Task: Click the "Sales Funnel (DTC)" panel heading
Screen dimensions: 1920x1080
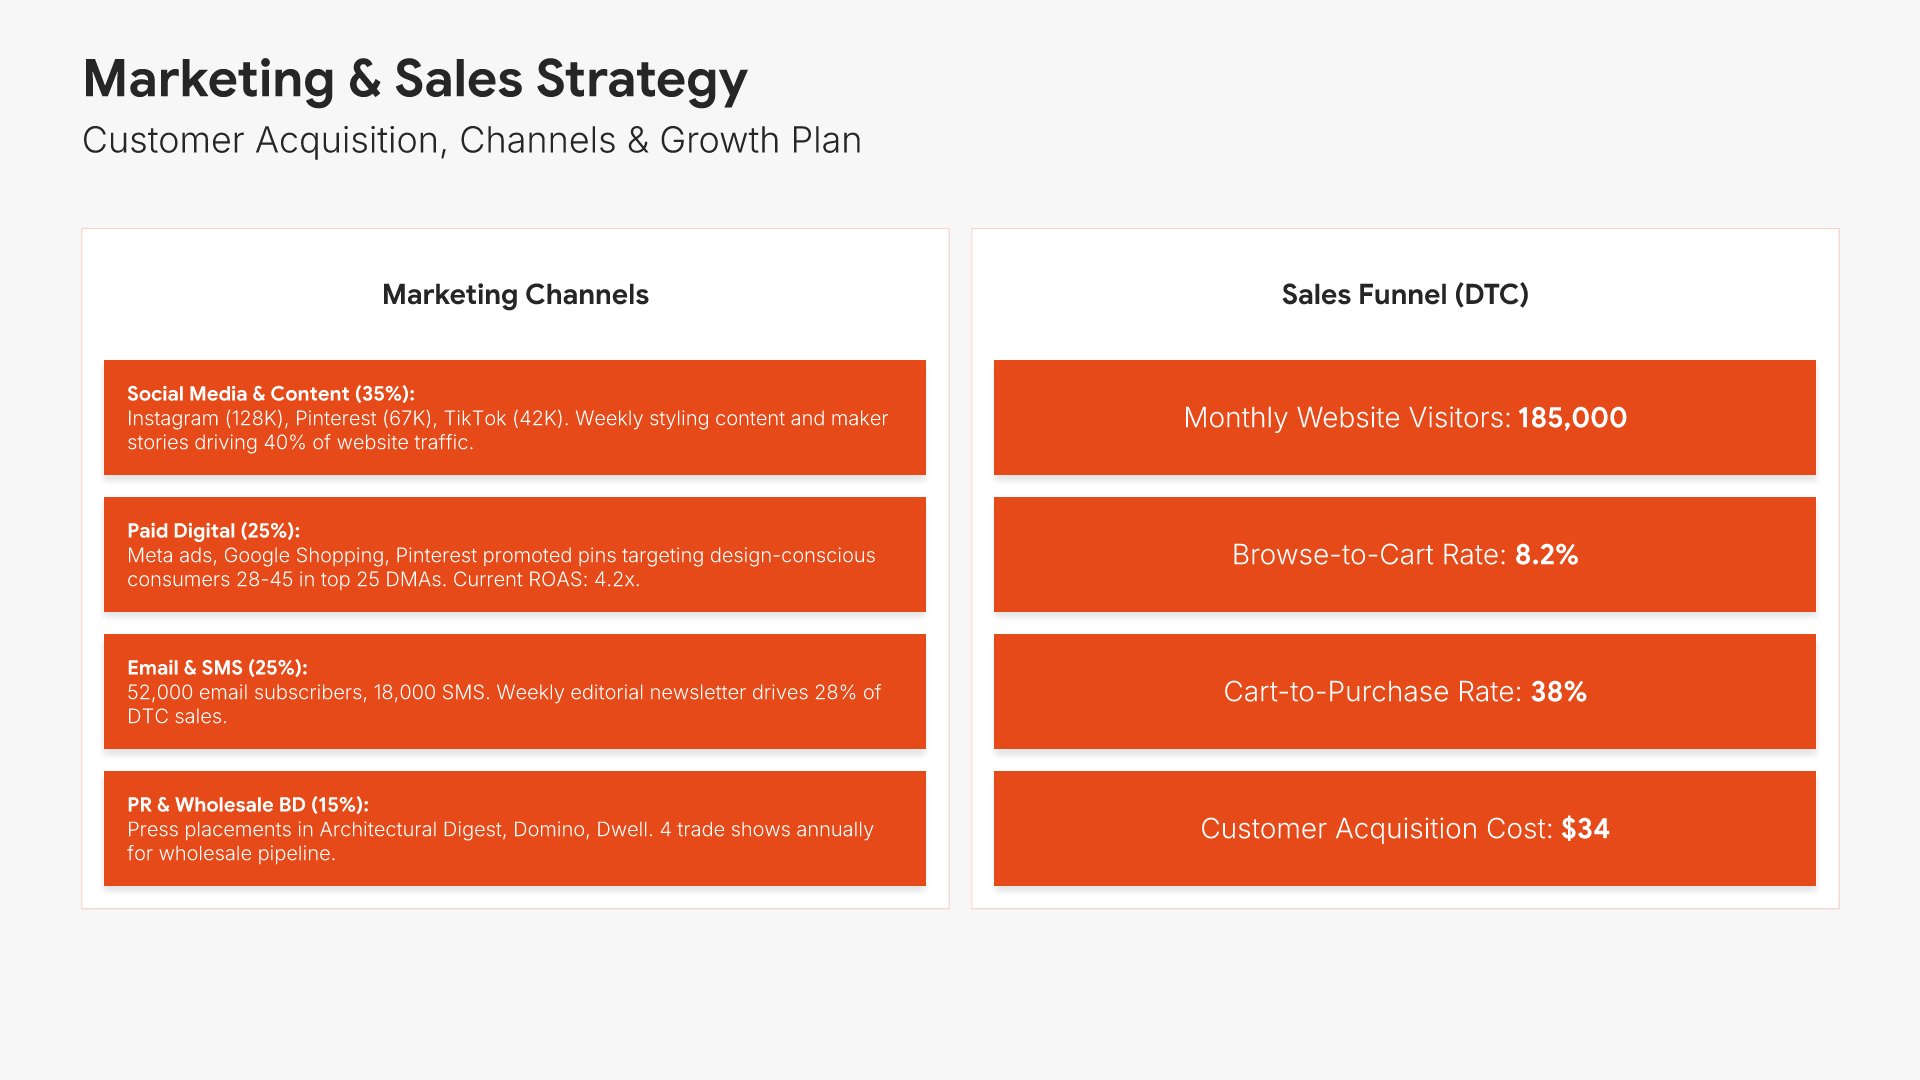Action: (x=1404, y=295)
